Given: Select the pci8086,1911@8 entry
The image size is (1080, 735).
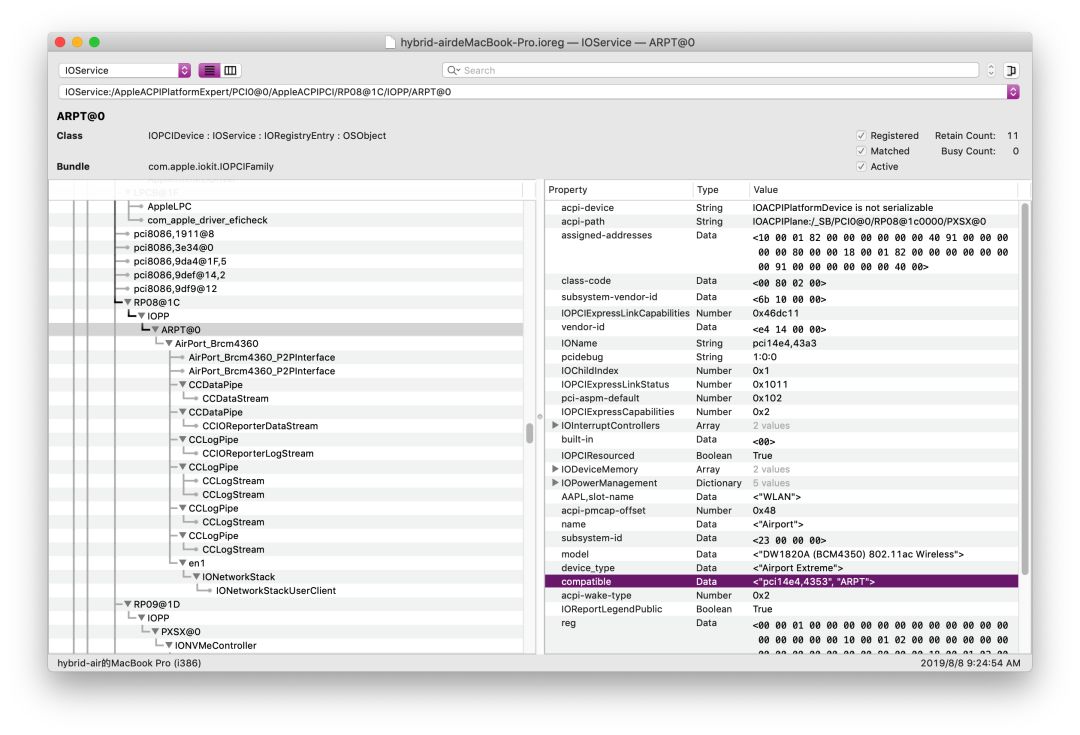Looking at the screenshot, I should (174, 234).
